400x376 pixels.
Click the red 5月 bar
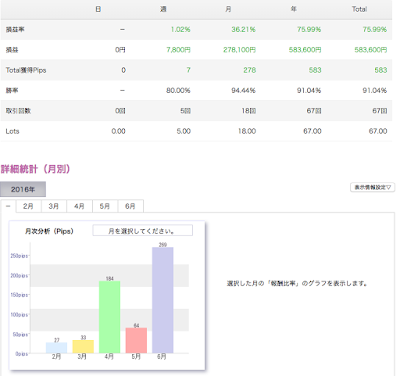point(136,341)
